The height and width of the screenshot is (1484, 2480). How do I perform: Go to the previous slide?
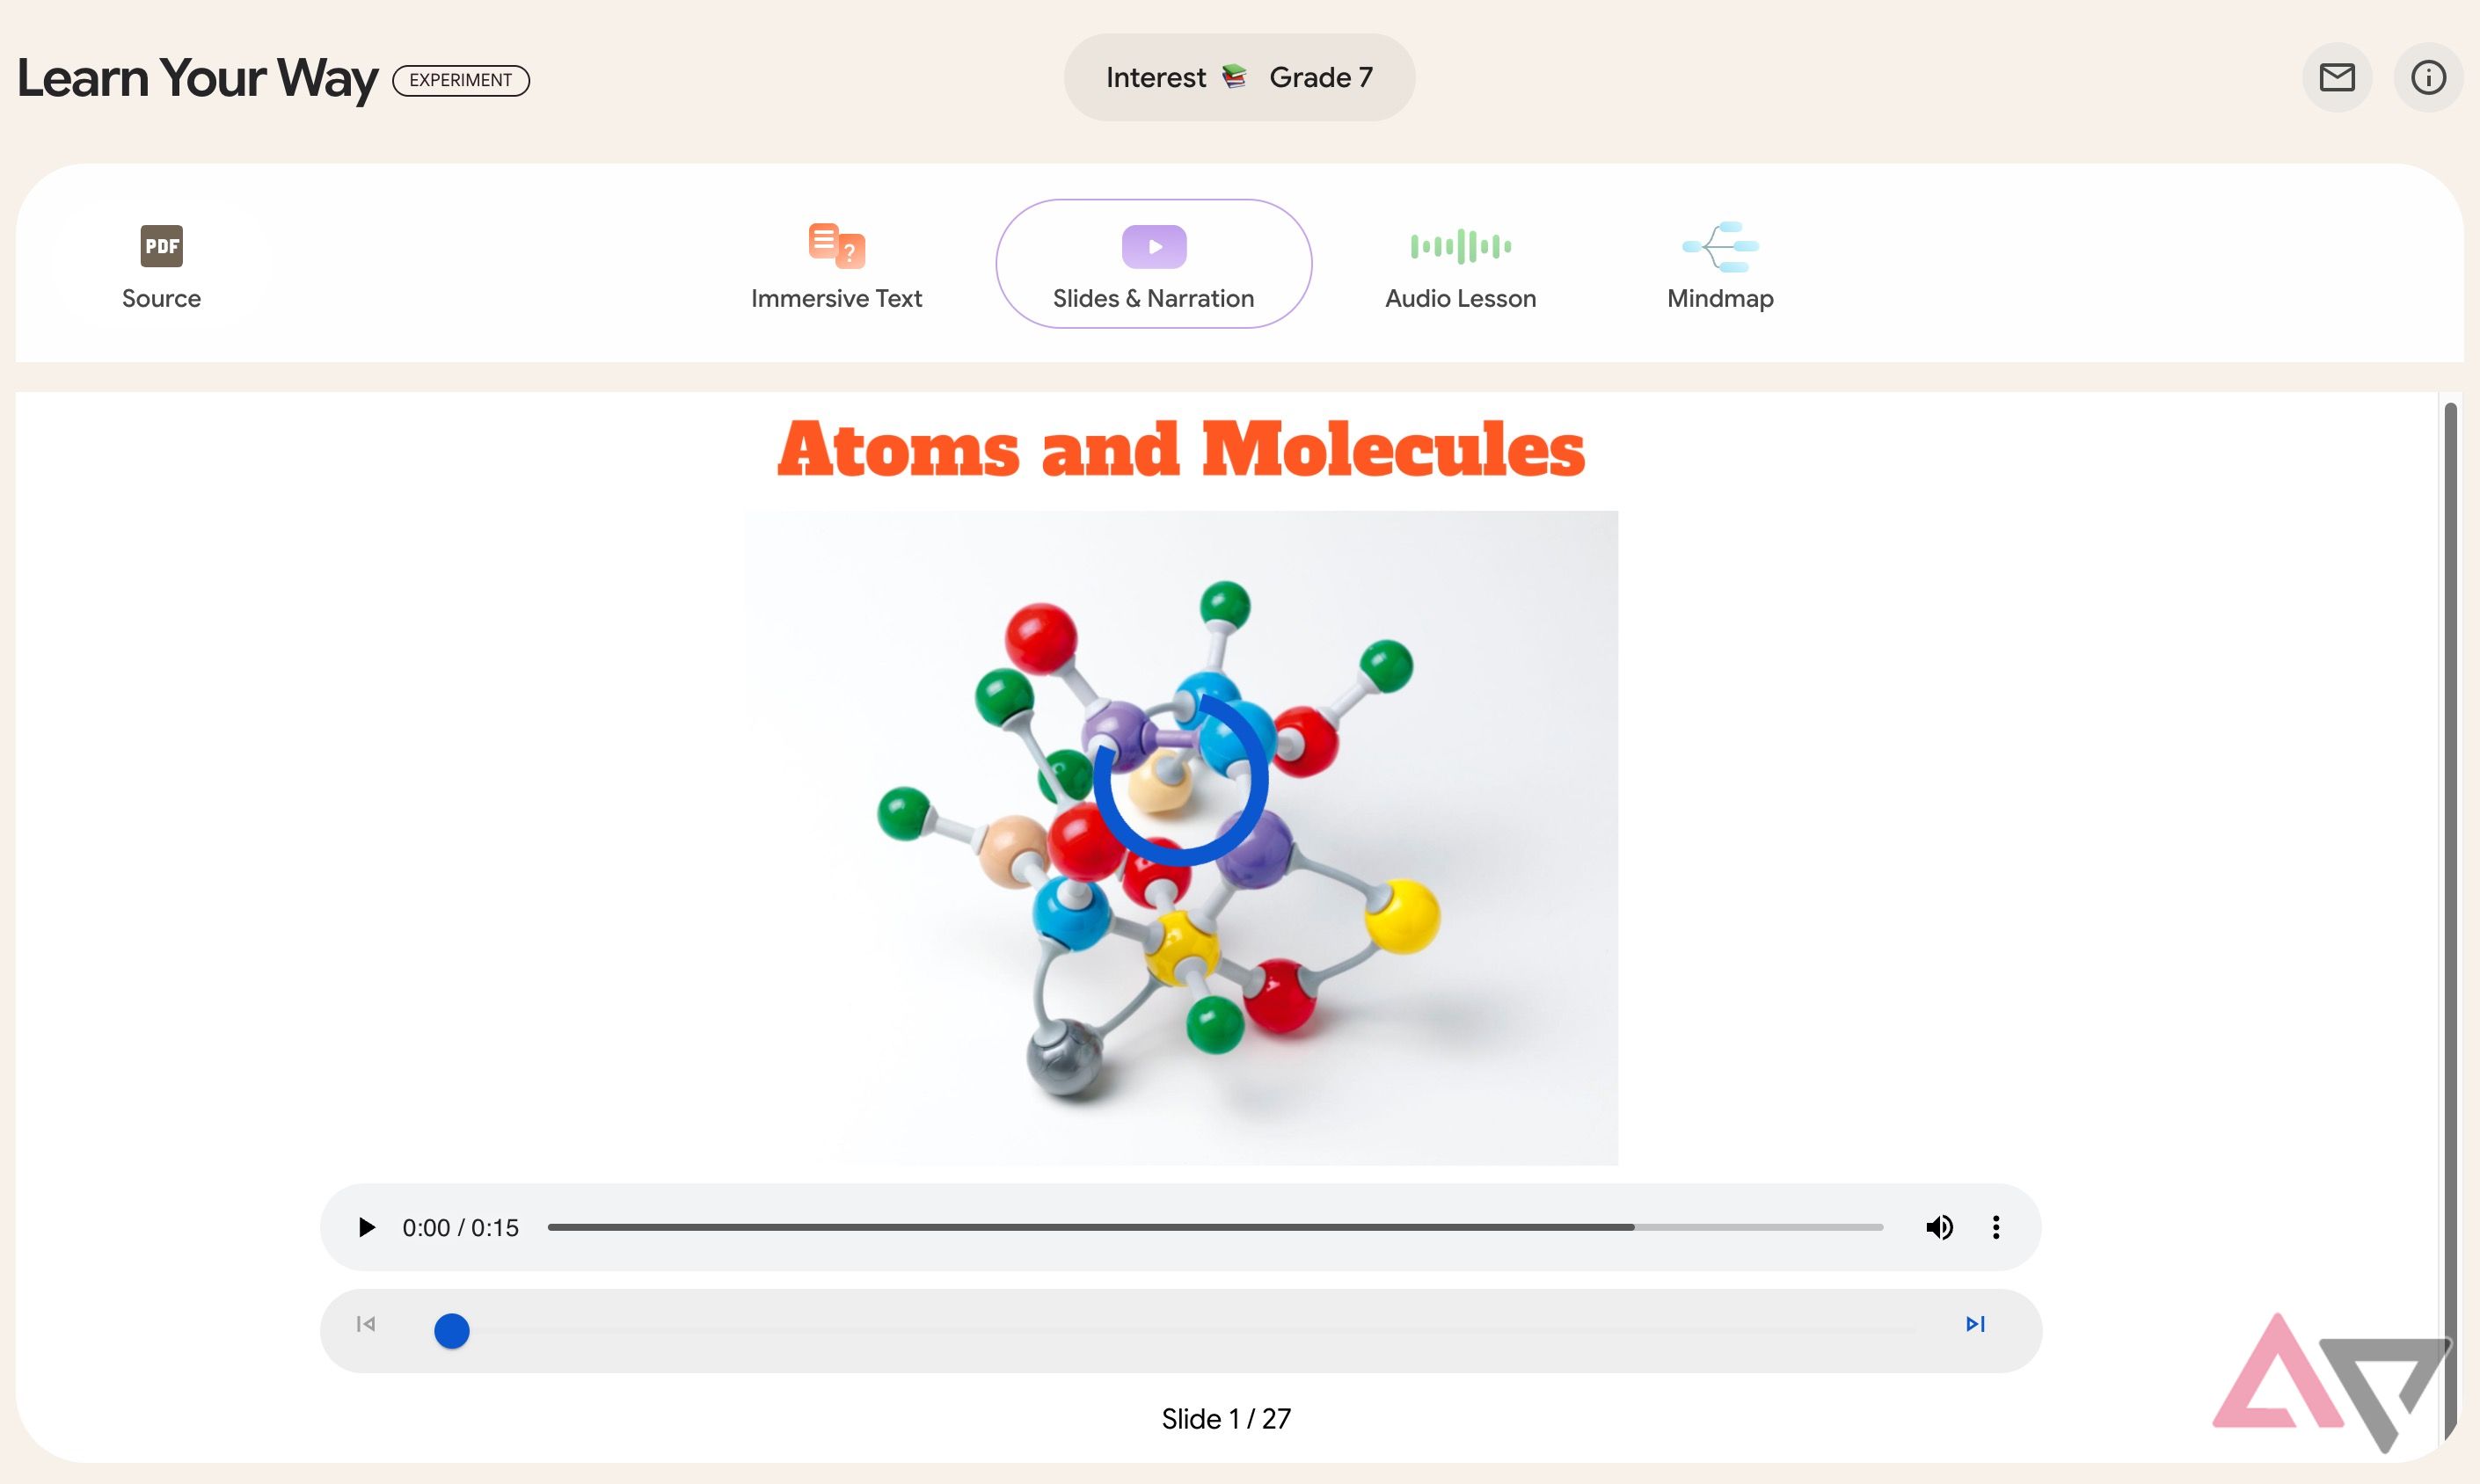[x=366, y=1324]
